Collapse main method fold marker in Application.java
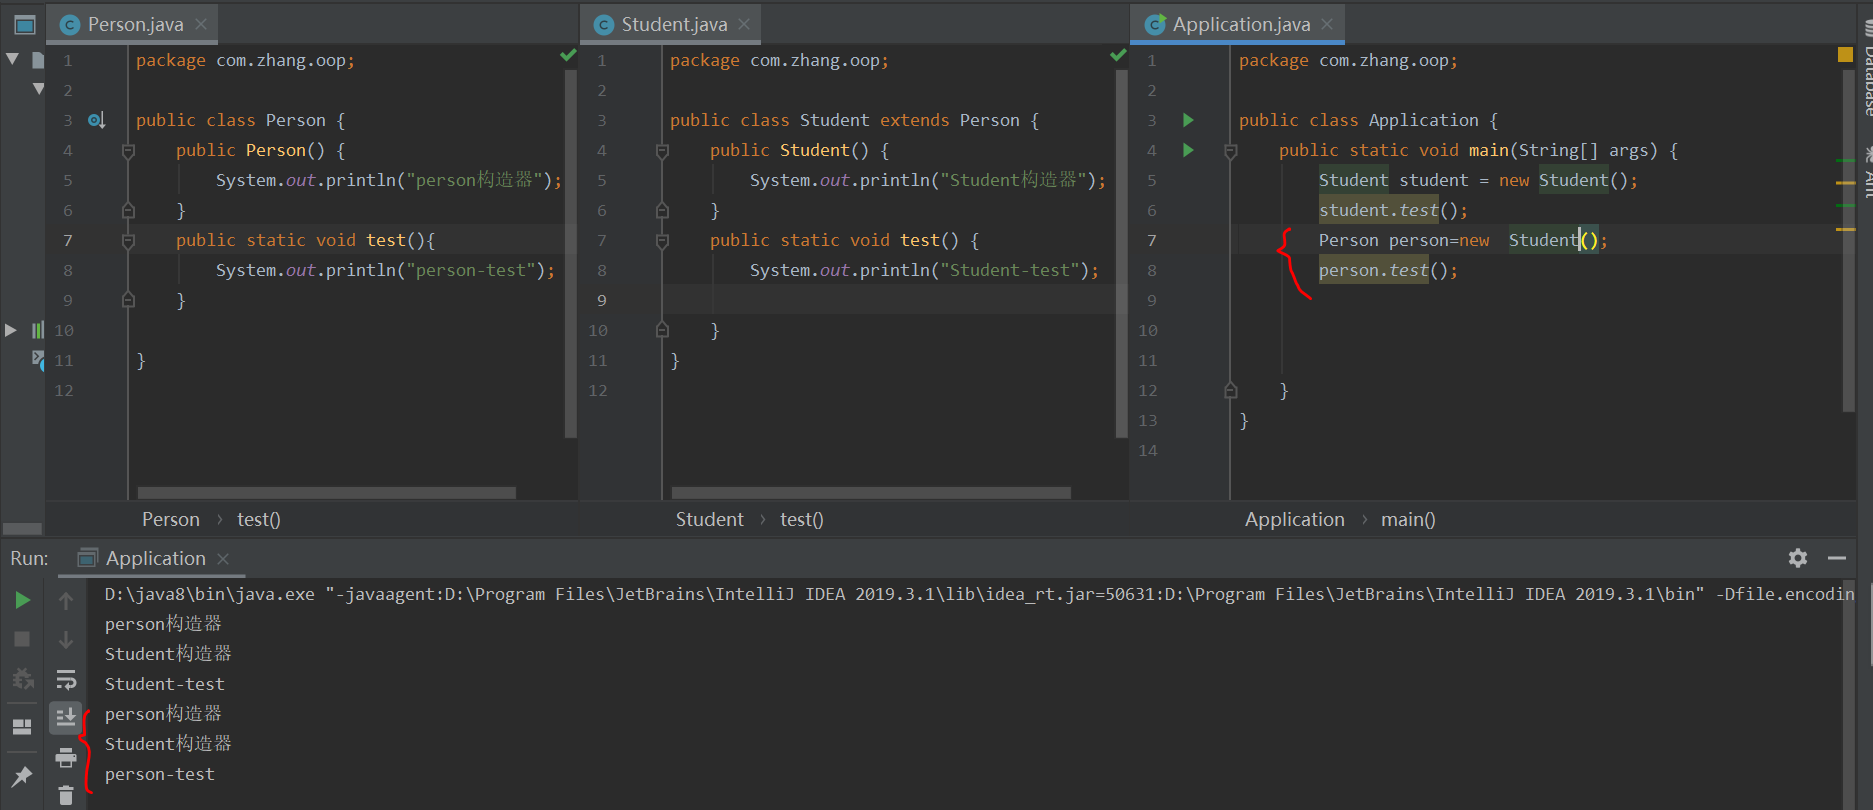Image resolution: width=1873 pixels, height=810 pixels. (x=1231, y=151)
